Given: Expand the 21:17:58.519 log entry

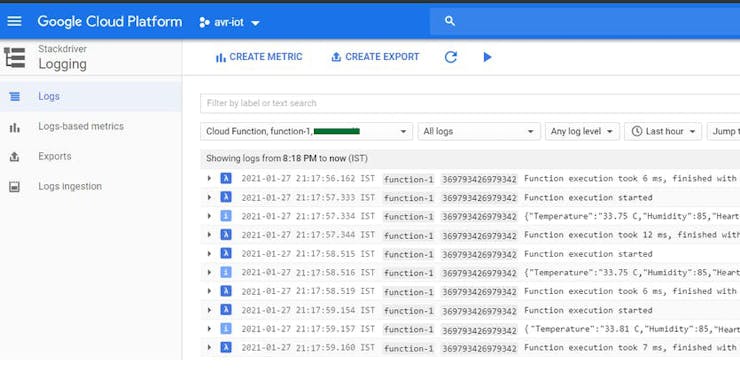Looking at the screenshot, I should click(x=209, y=291).
